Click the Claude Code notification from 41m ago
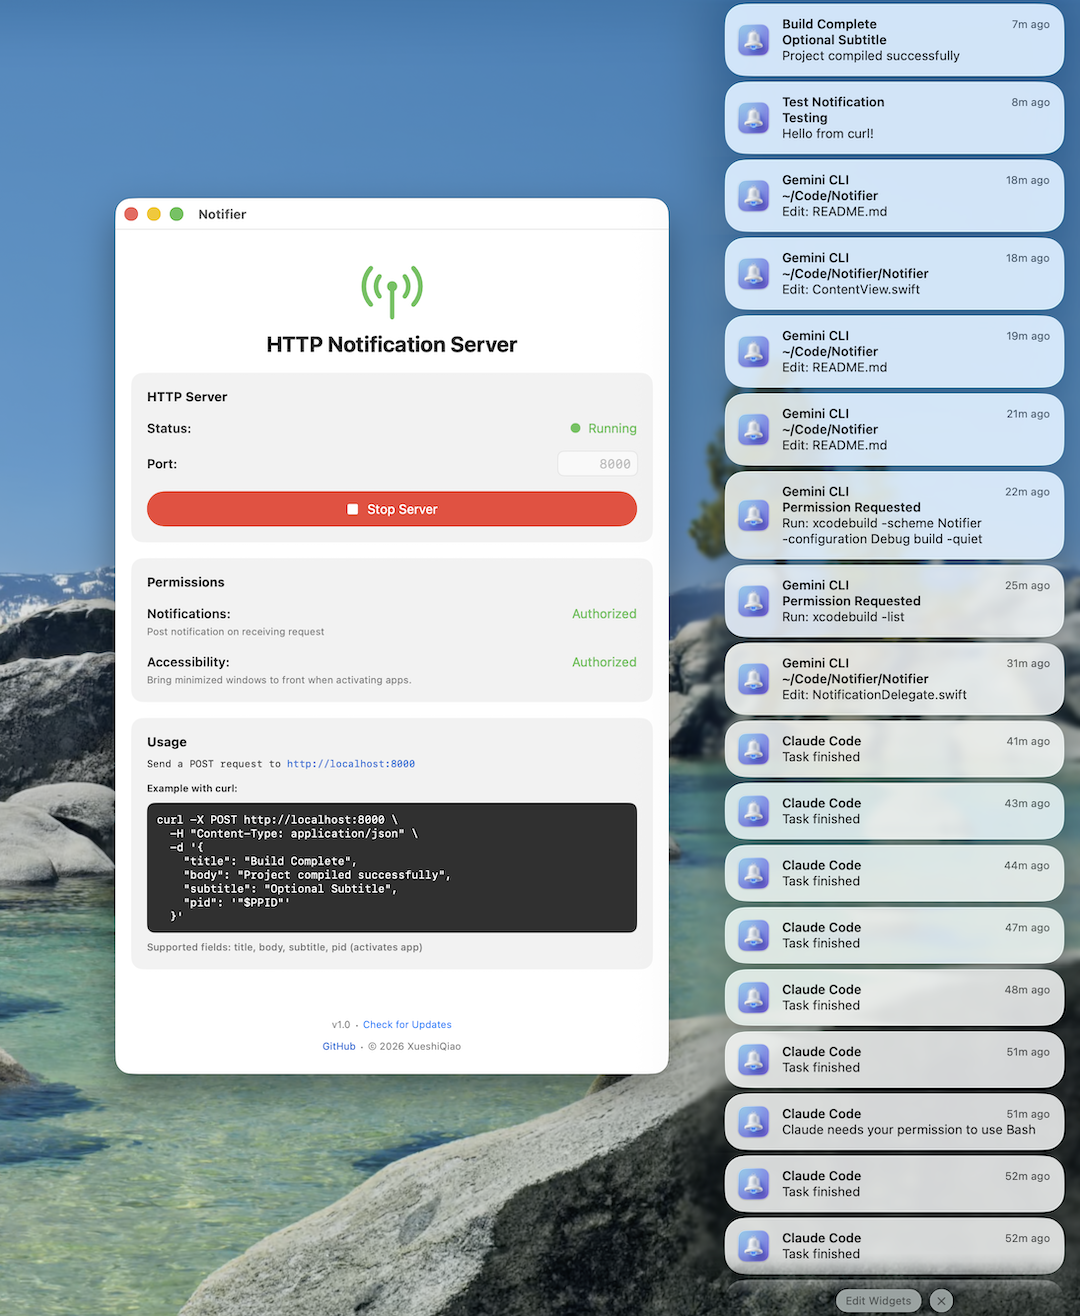 (x=893, y=749)
